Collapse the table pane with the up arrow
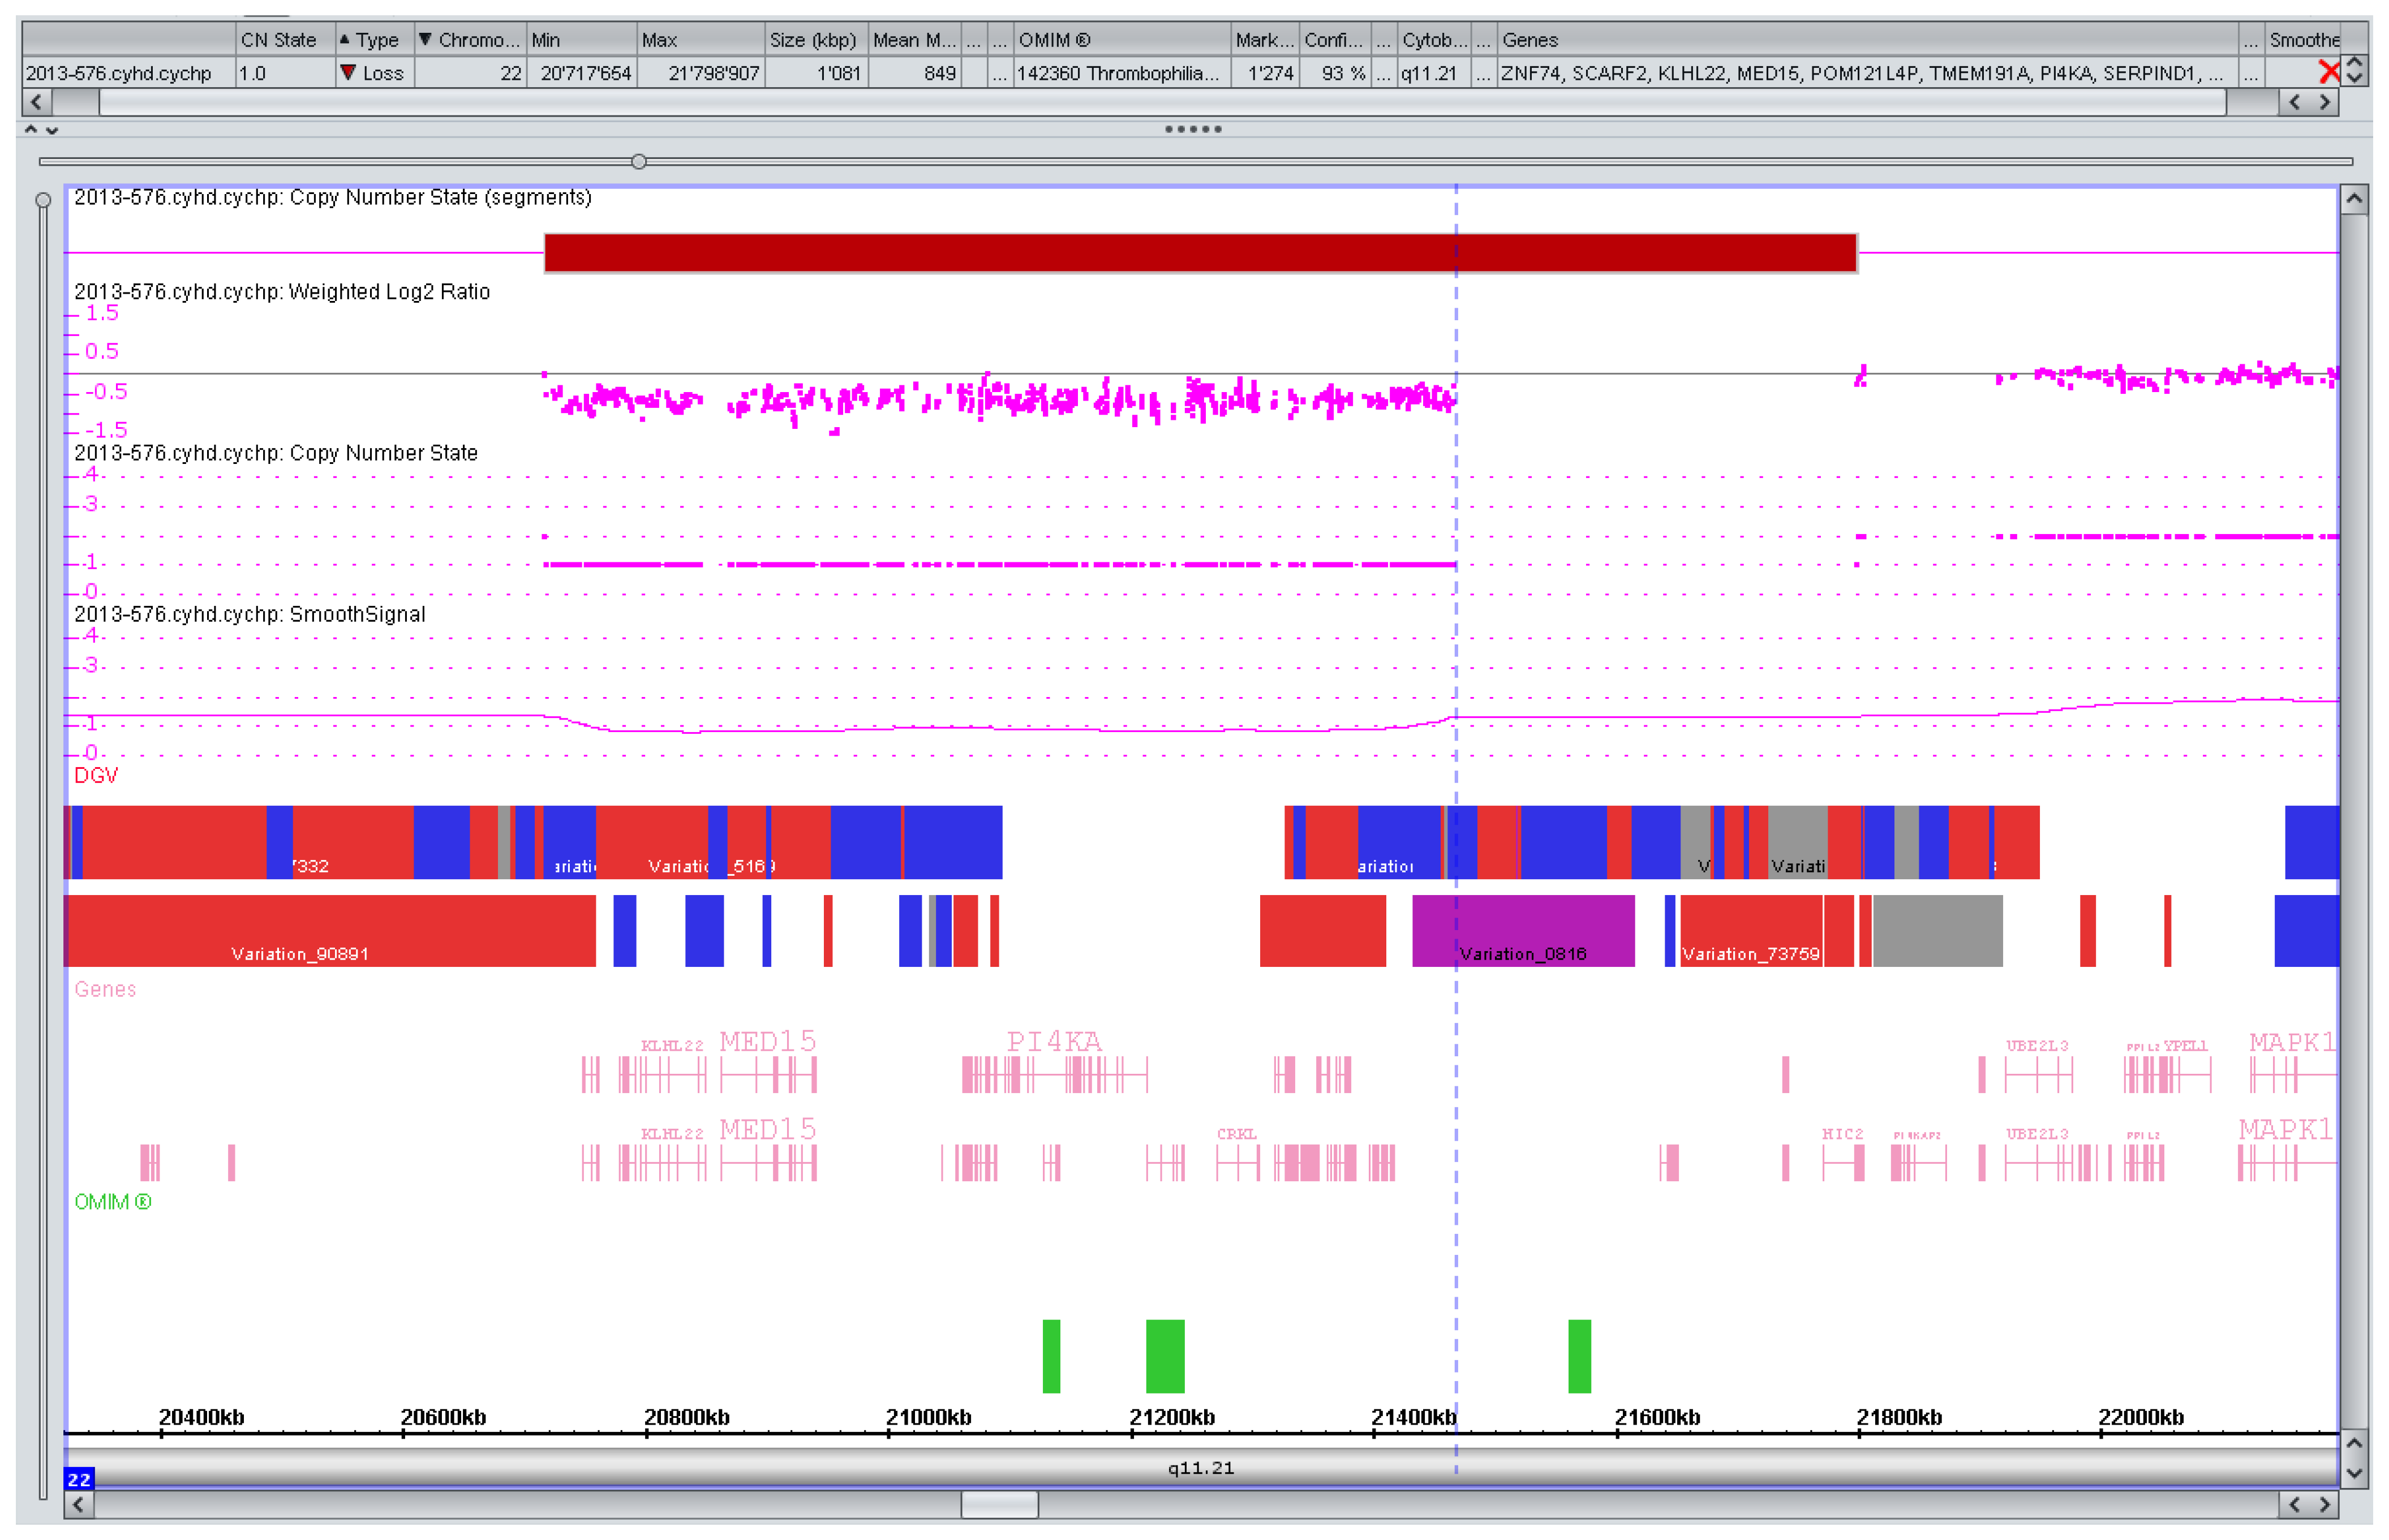 point(31,129)
